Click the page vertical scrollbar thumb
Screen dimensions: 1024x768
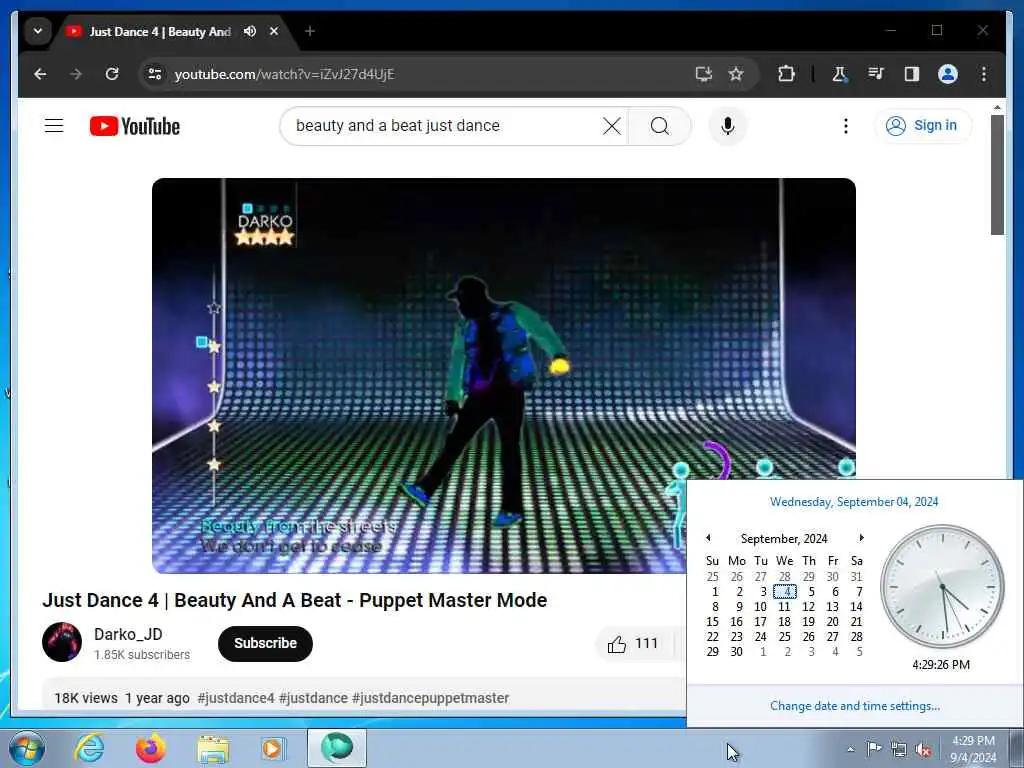click(x=997, y=175)
